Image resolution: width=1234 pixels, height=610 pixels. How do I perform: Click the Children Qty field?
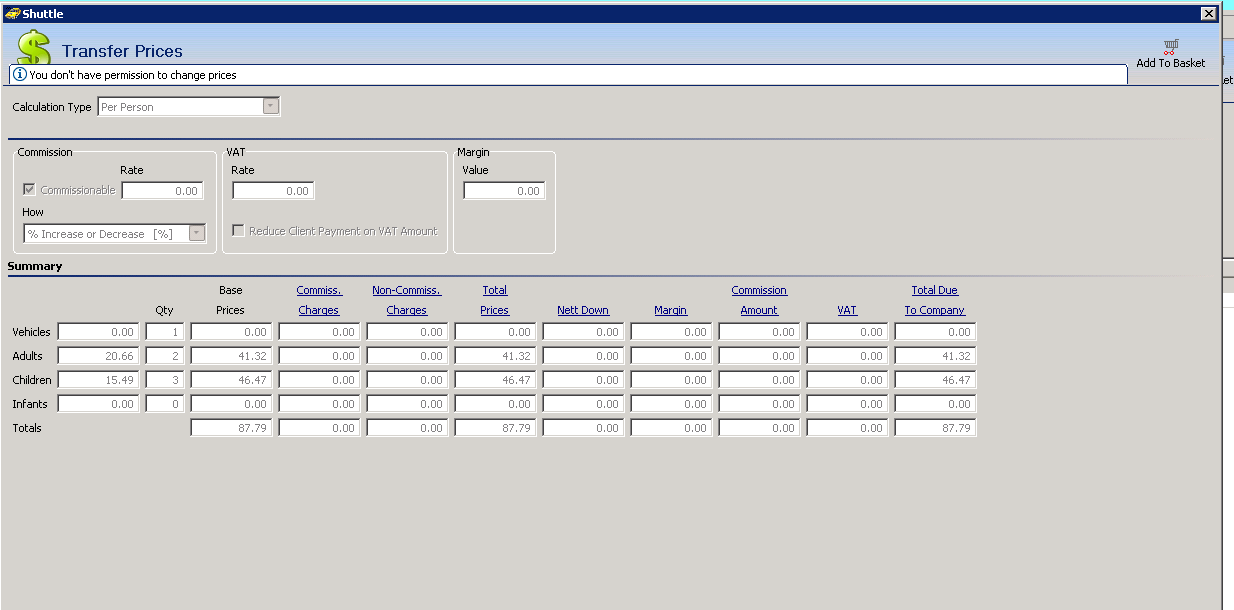coord(165,380)
